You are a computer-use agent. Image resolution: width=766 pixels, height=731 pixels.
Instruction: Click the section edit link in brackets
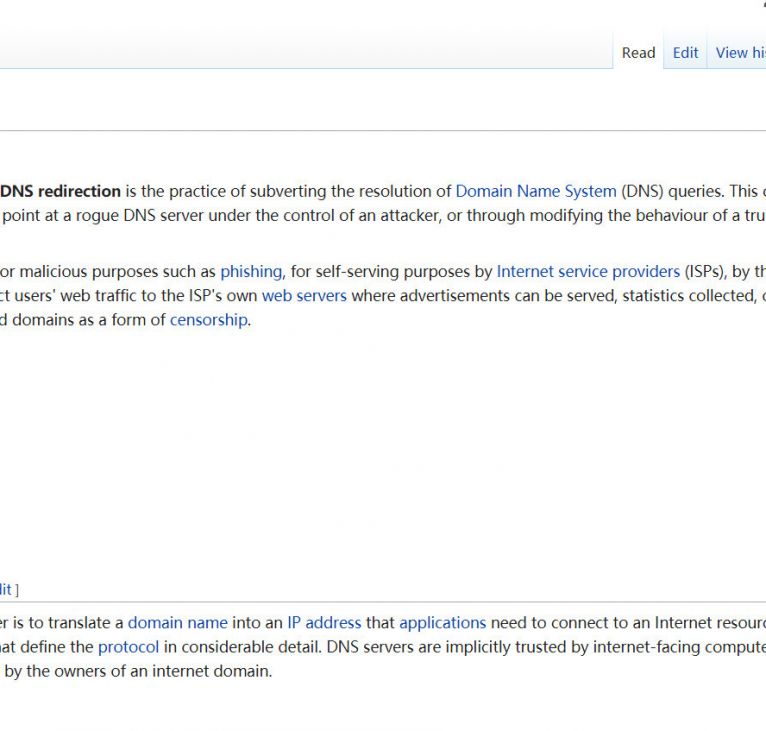pyautogui.click(x=5, y=589)
